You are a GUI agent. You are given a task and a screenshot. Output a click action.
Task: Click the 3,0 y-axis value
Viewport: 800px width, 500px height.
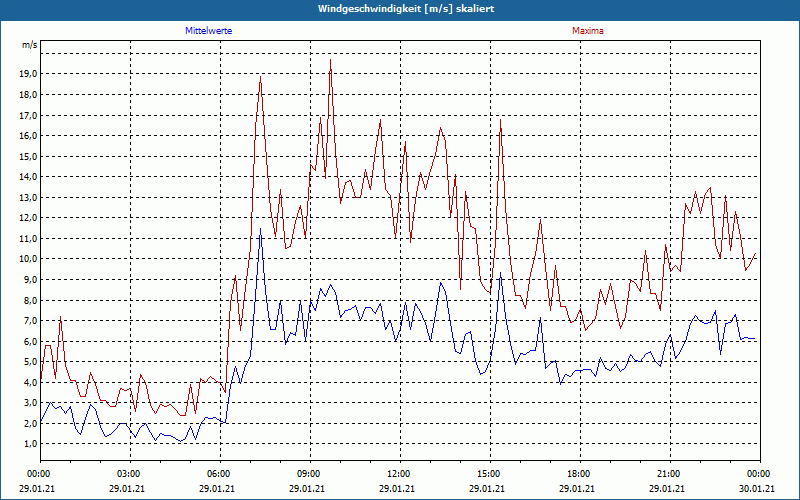click(x=30, y=403)
